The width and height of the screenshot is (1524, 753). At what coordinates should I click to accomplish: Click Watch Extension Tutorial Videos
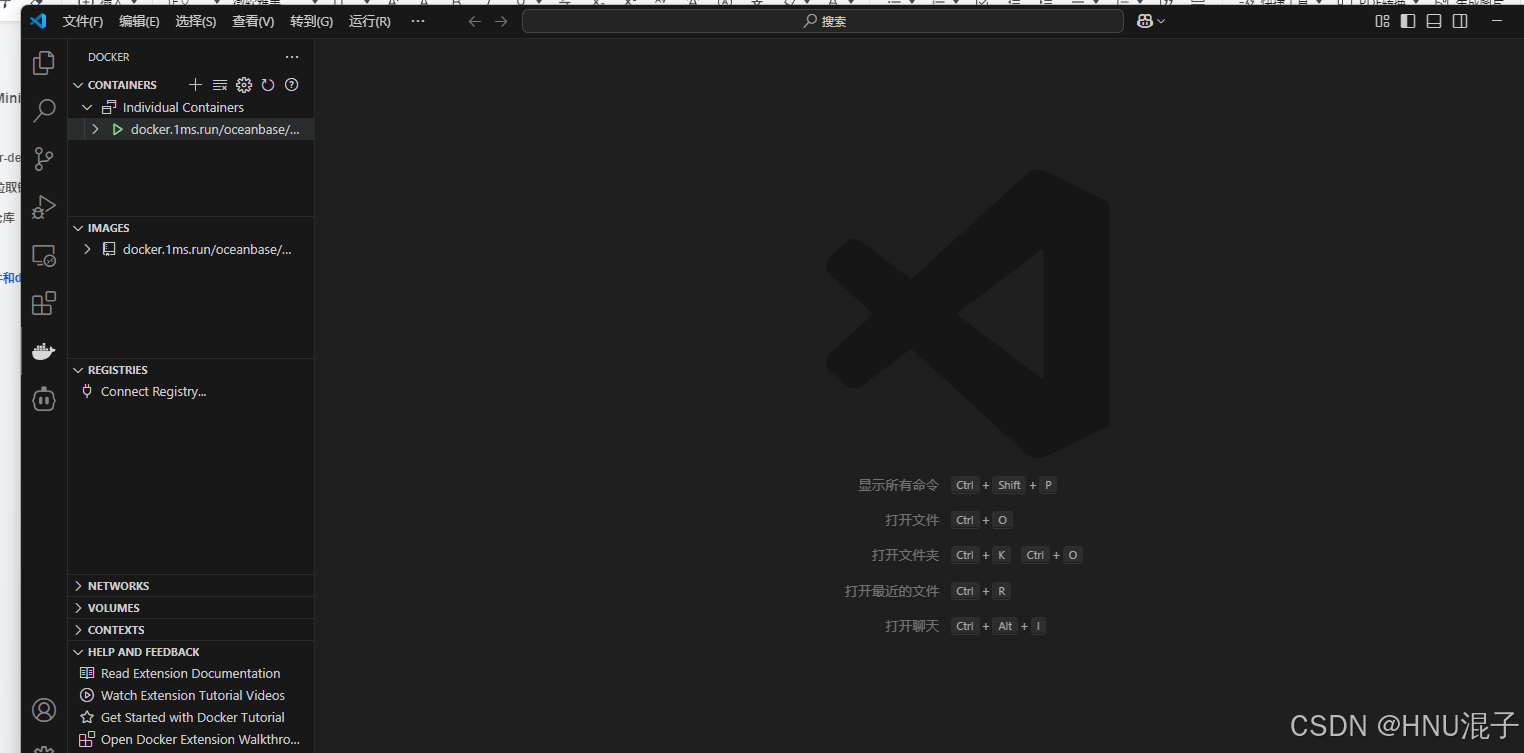[x=191, y=695]
